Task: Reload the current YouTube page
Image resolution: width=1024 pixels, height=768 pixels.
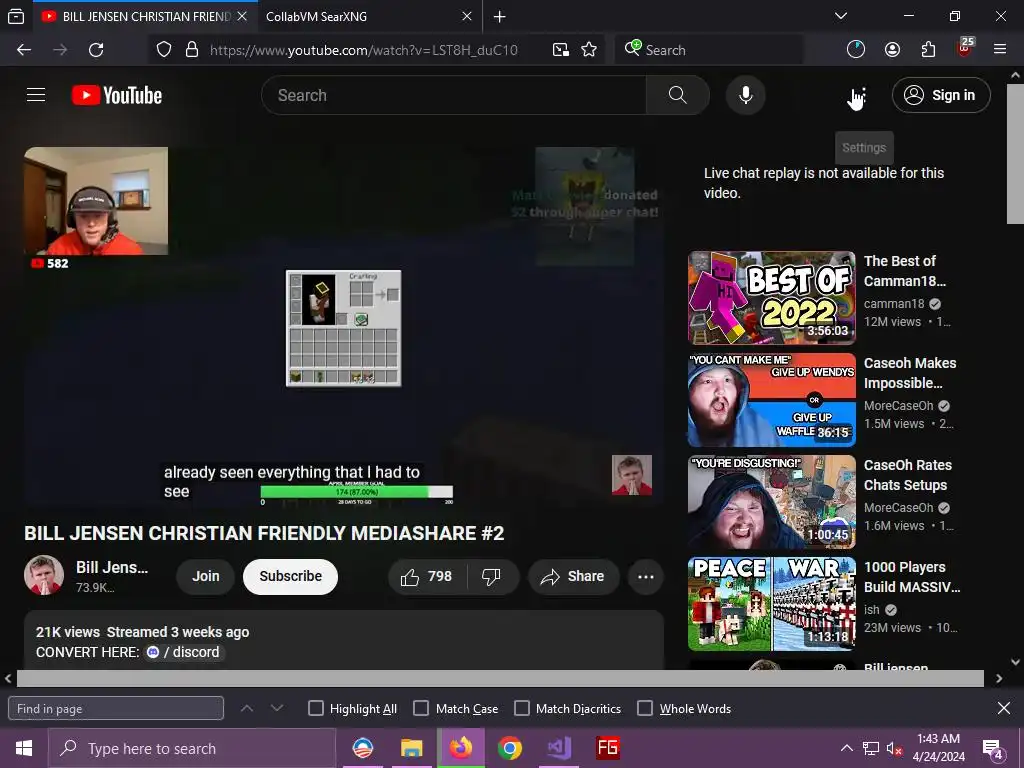Action: 96,50
